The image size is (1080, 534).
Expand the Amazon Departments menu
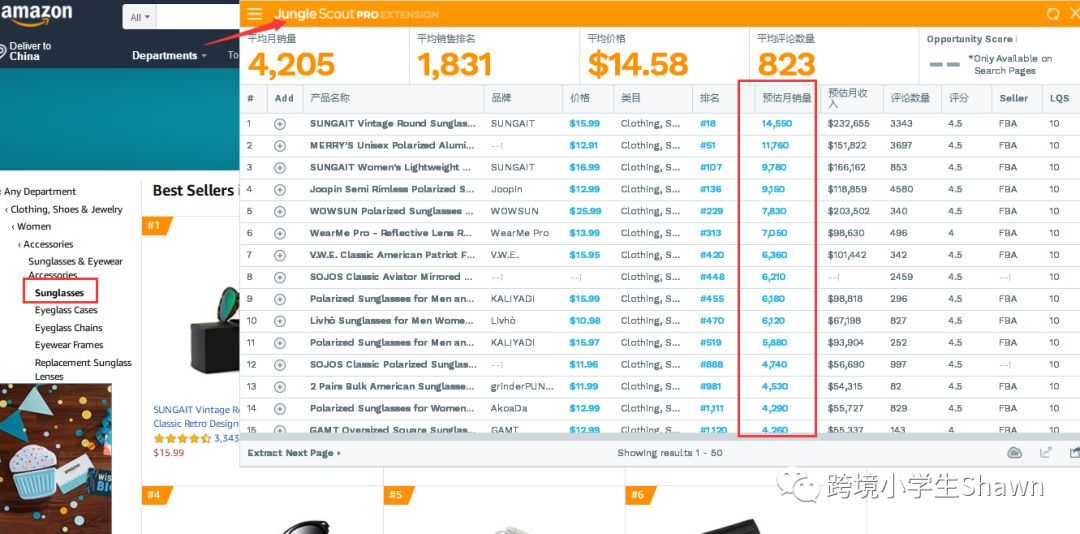pos(169,56)
